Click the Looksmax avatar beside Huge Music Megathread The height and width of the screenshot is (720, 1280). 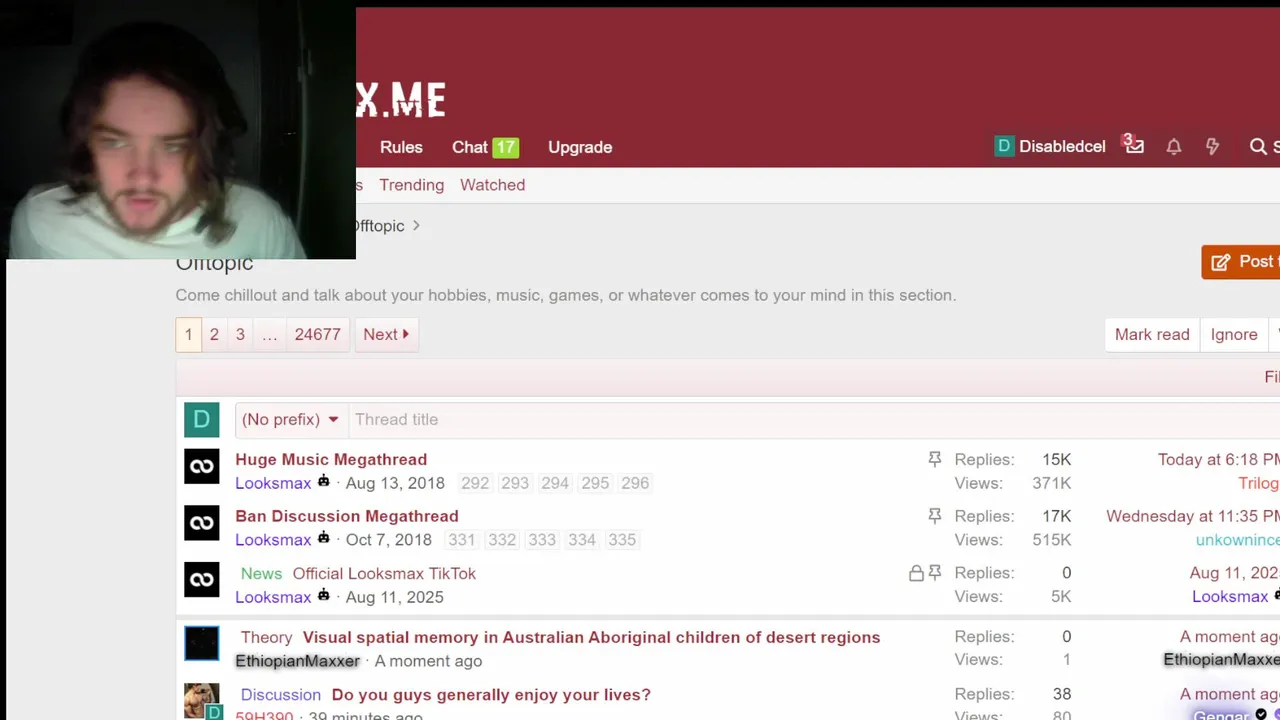point(201,466)
